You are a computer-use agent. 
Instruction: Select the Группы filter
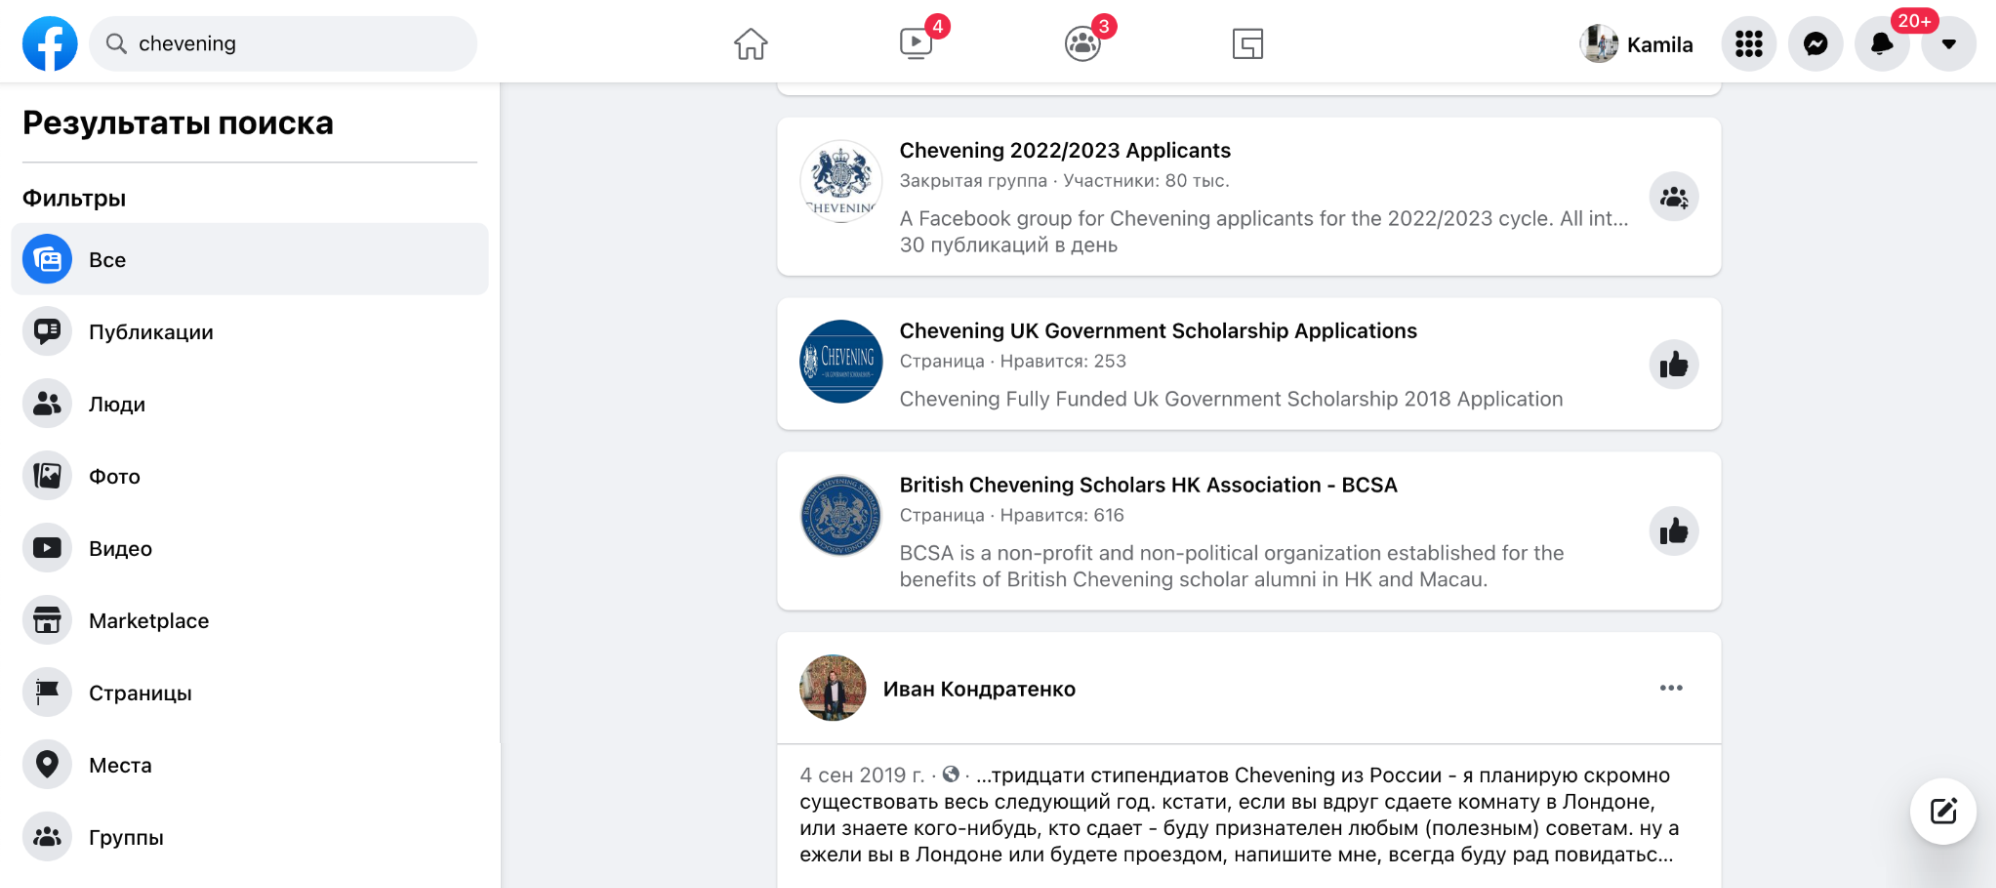(250, 837)
